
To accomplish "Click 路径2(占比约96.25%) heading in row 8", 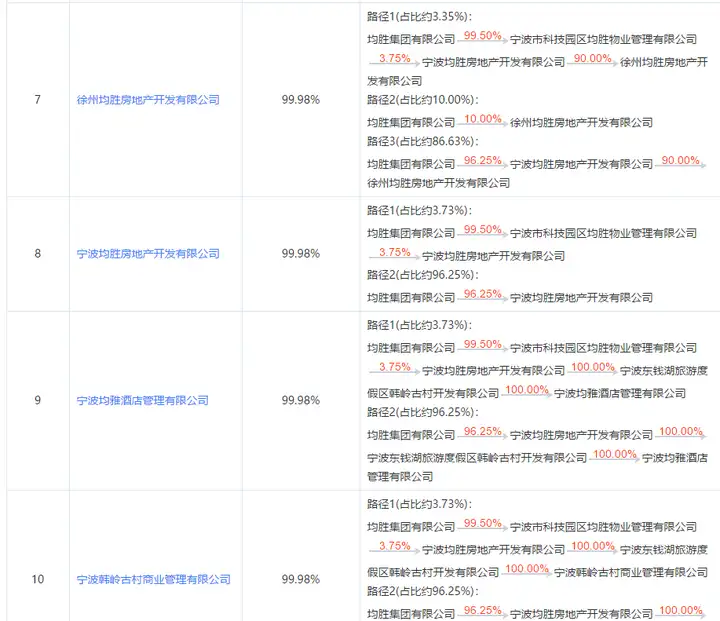I will coord(422,275).
